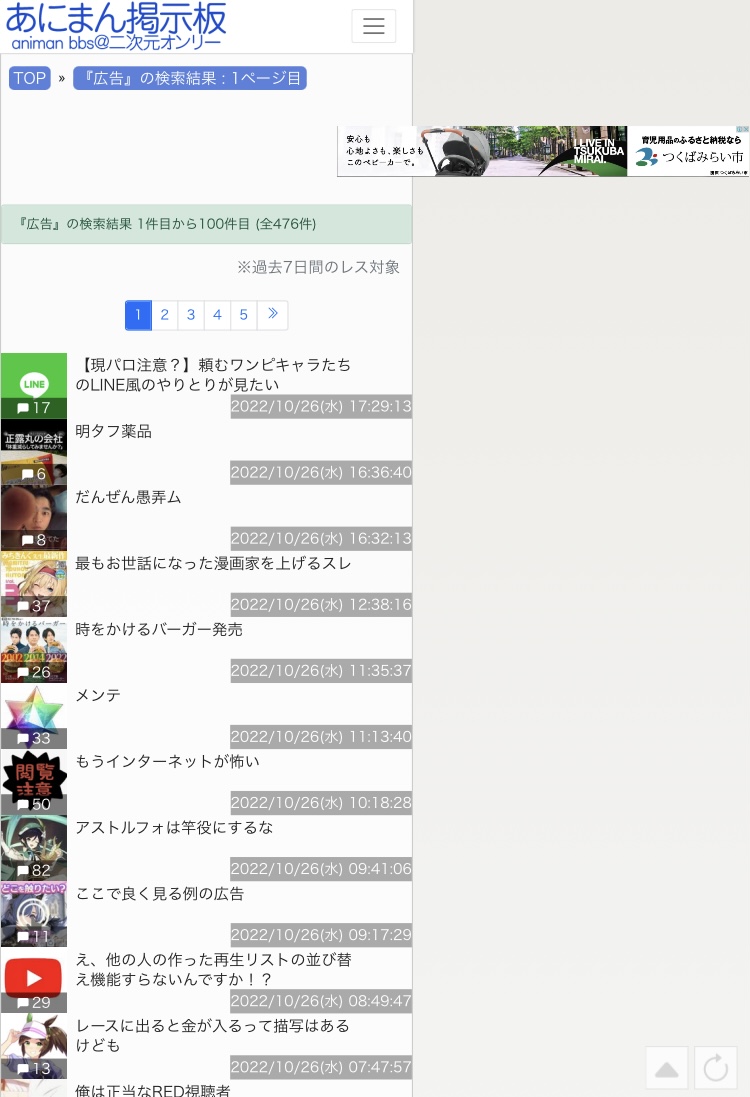Click timestamp 2022/10/26(水) 11:13:40
Viewport: 750px width, 1097px height.
(321, 737)
